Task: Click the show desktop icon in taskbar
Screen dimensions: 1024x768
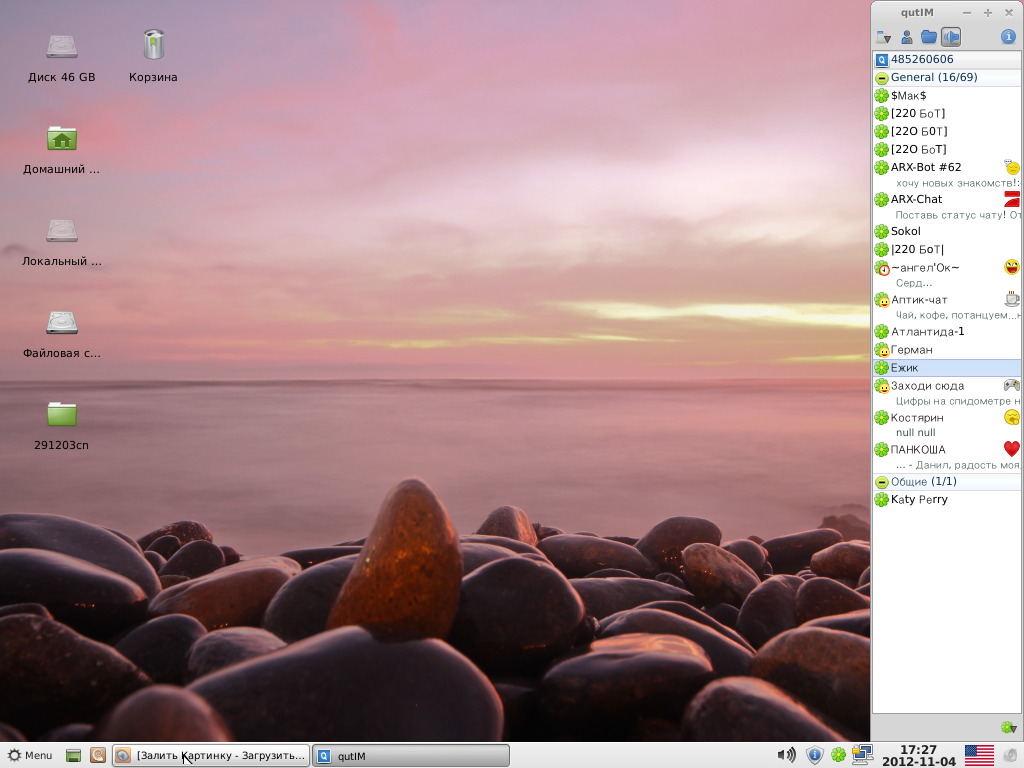Action: coord(74,756)
